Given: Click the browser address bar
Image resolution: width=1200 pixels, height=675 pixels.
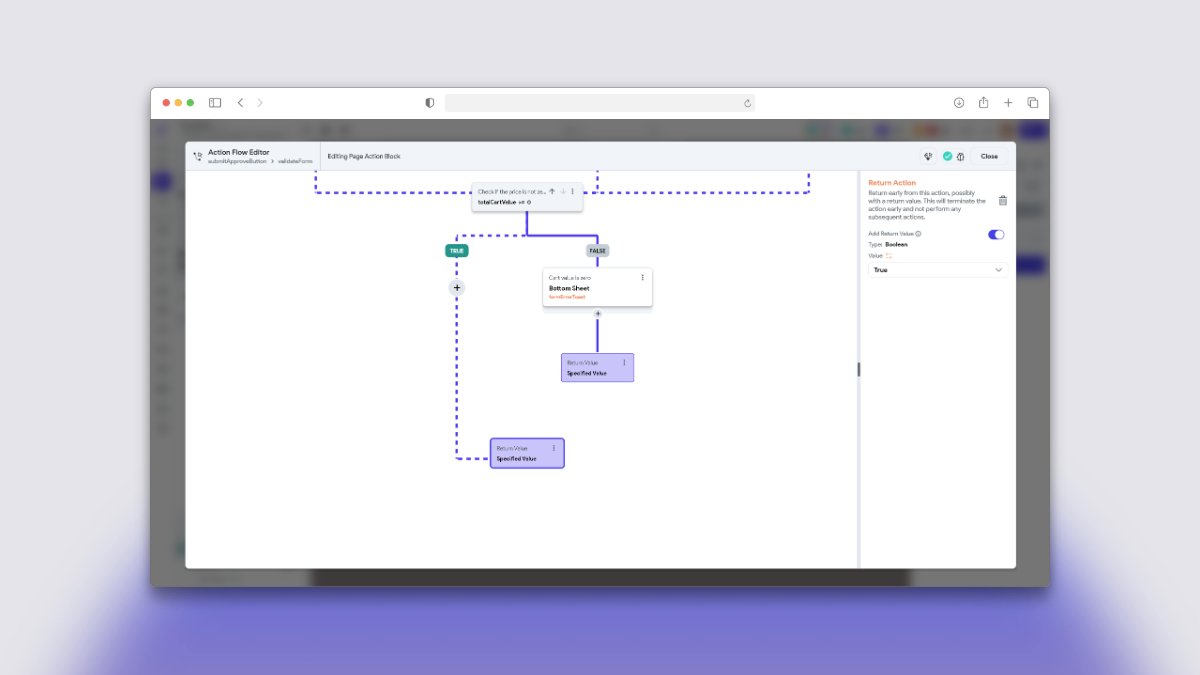Looking at the screenshot, I should 600,102.
